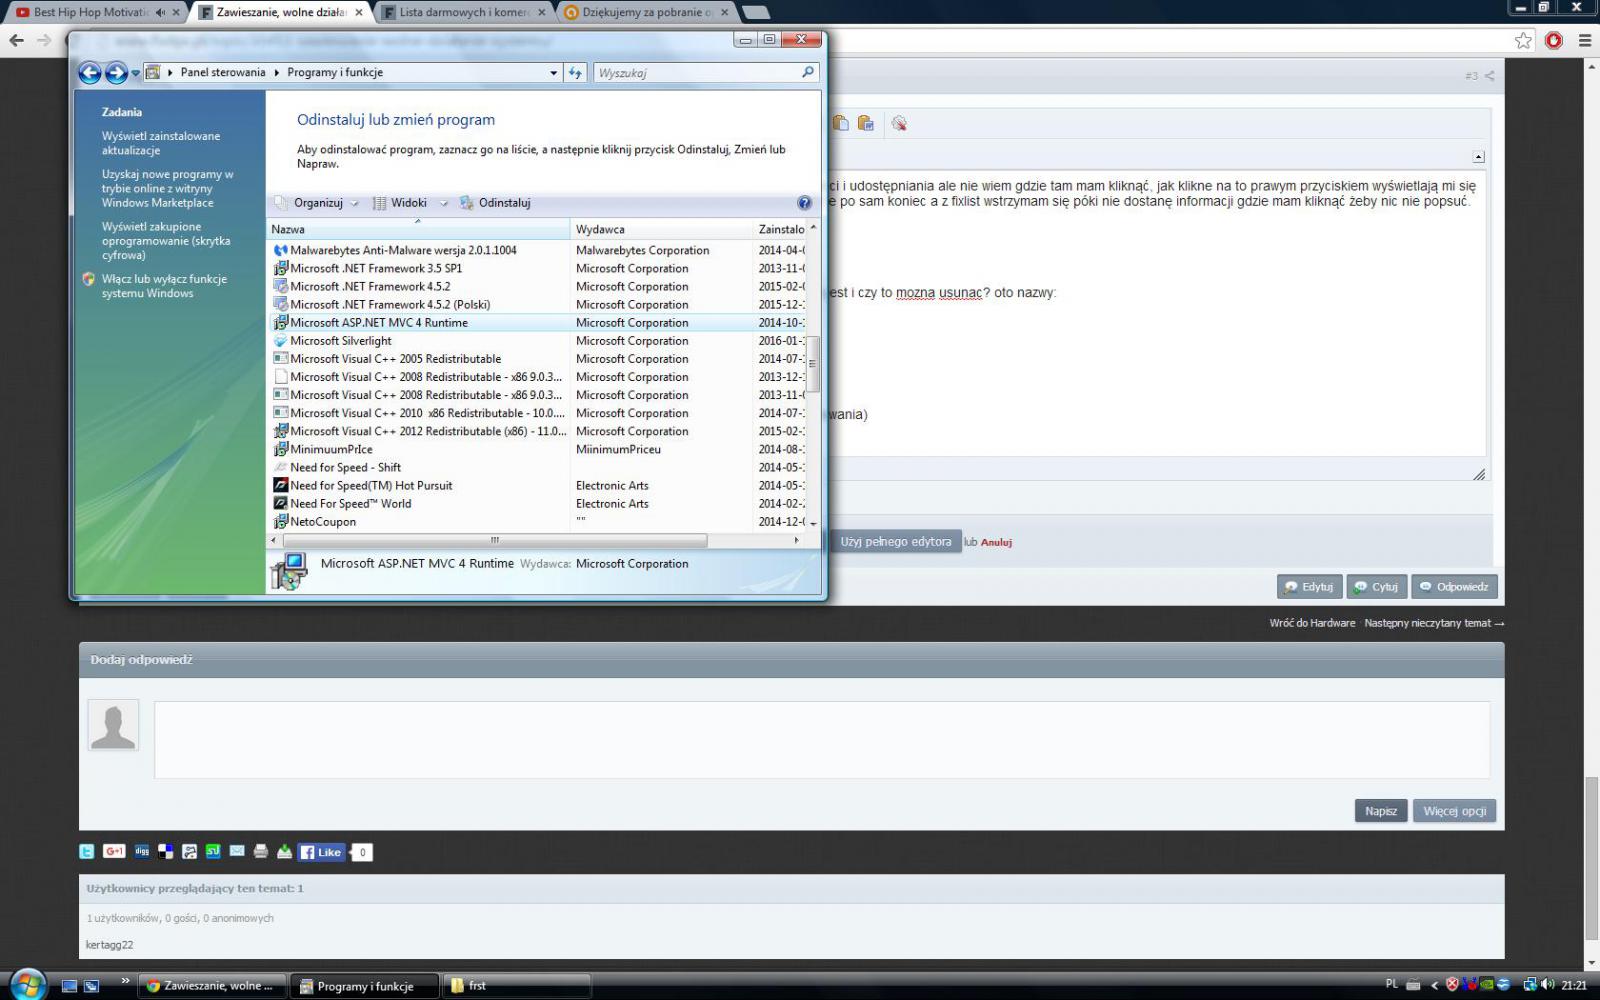Click Odinstaluj toolbar button
The image size is (1600, 1000).
495,203
